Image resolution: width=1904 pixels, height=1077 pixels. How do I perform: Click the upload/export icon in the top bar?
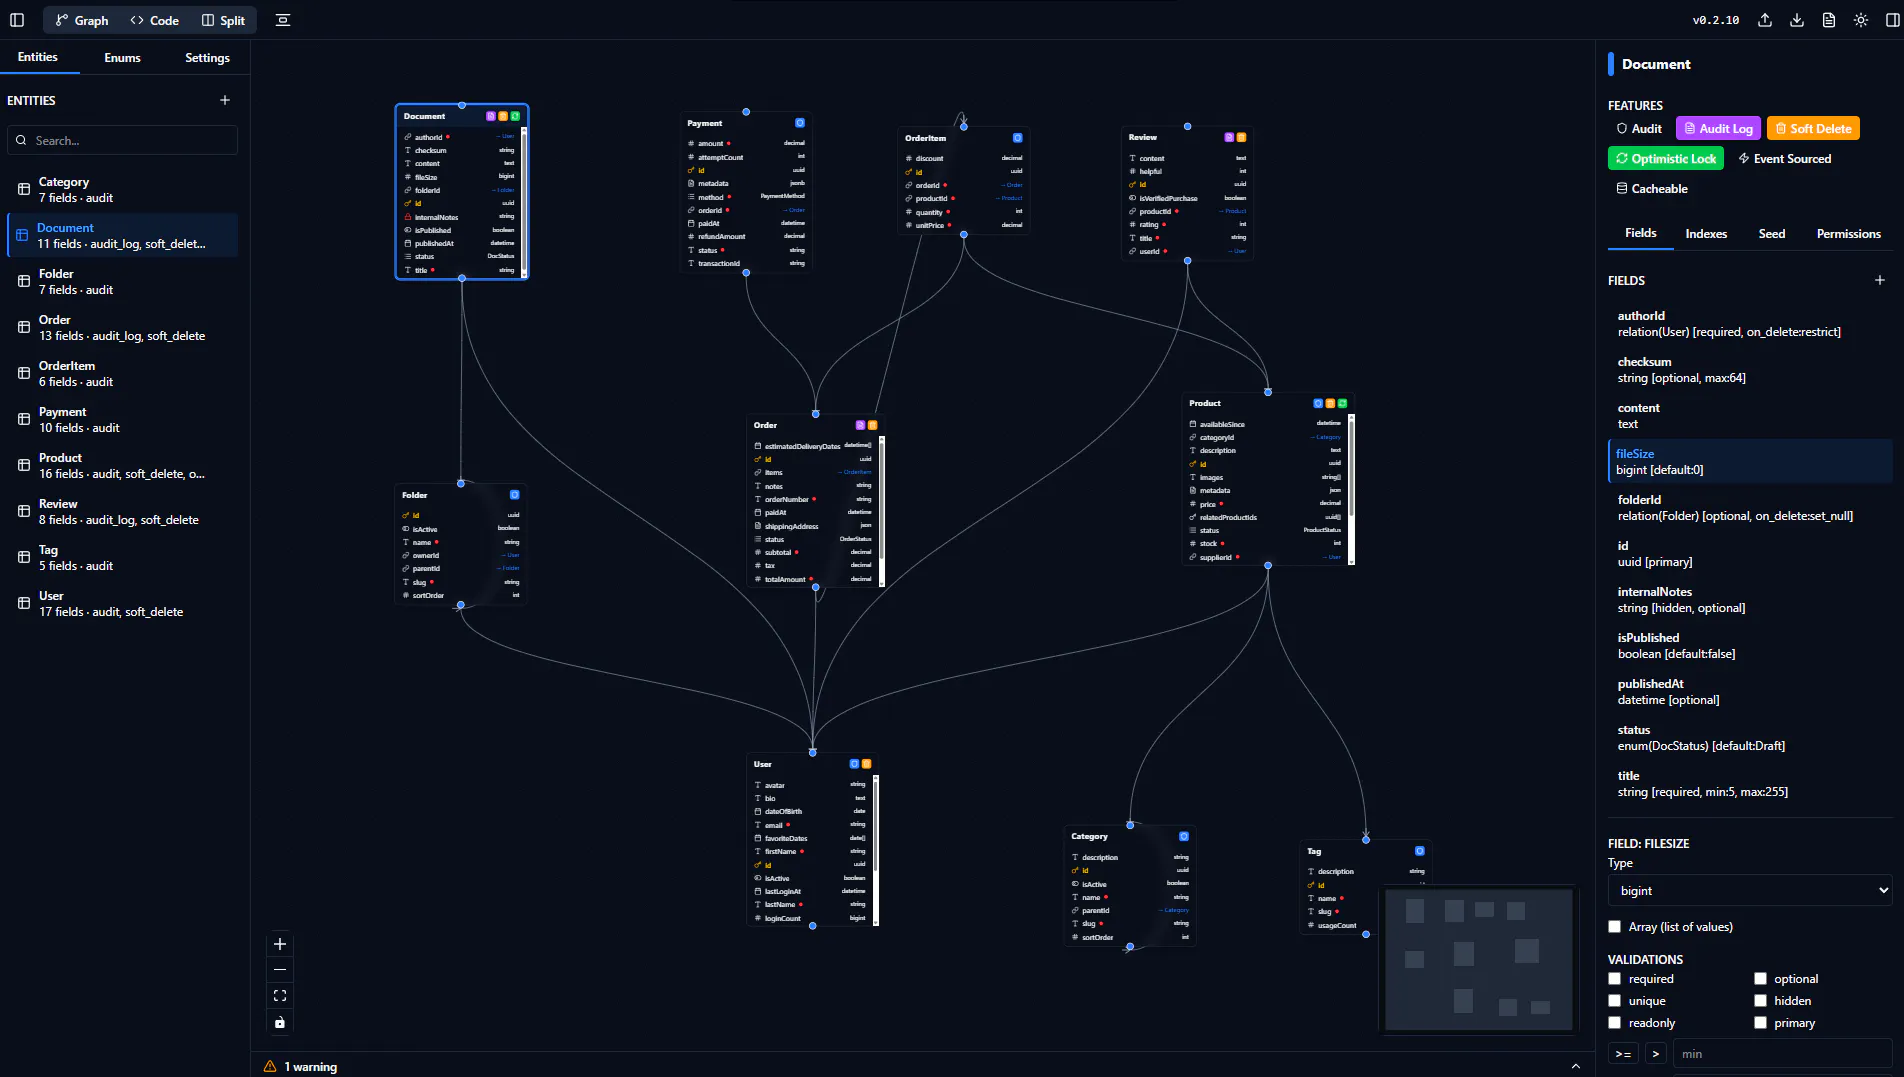1765,20
